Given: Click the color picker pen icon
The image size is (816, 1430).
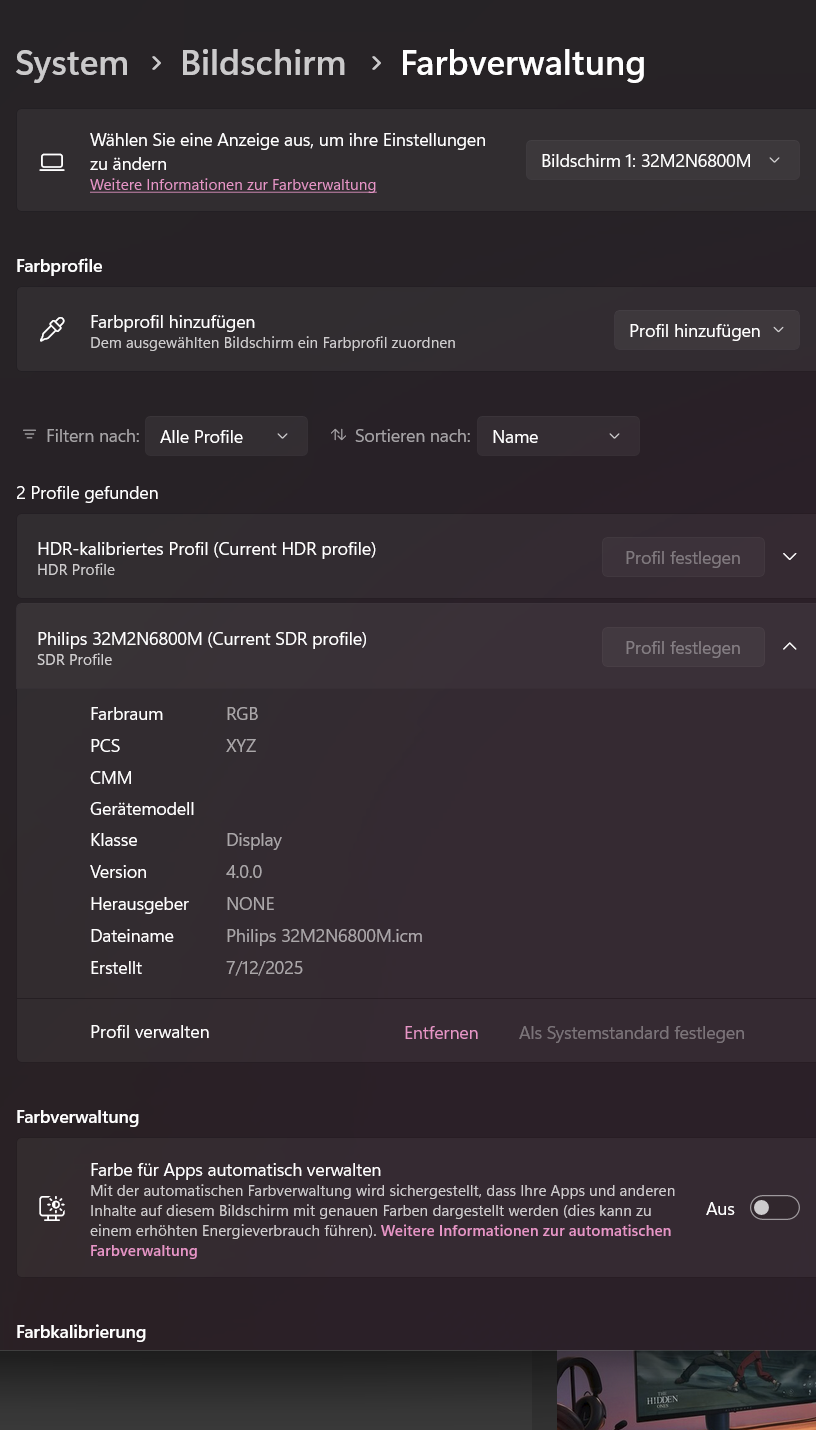Looking at the screenshot, I should pos(52,330).
